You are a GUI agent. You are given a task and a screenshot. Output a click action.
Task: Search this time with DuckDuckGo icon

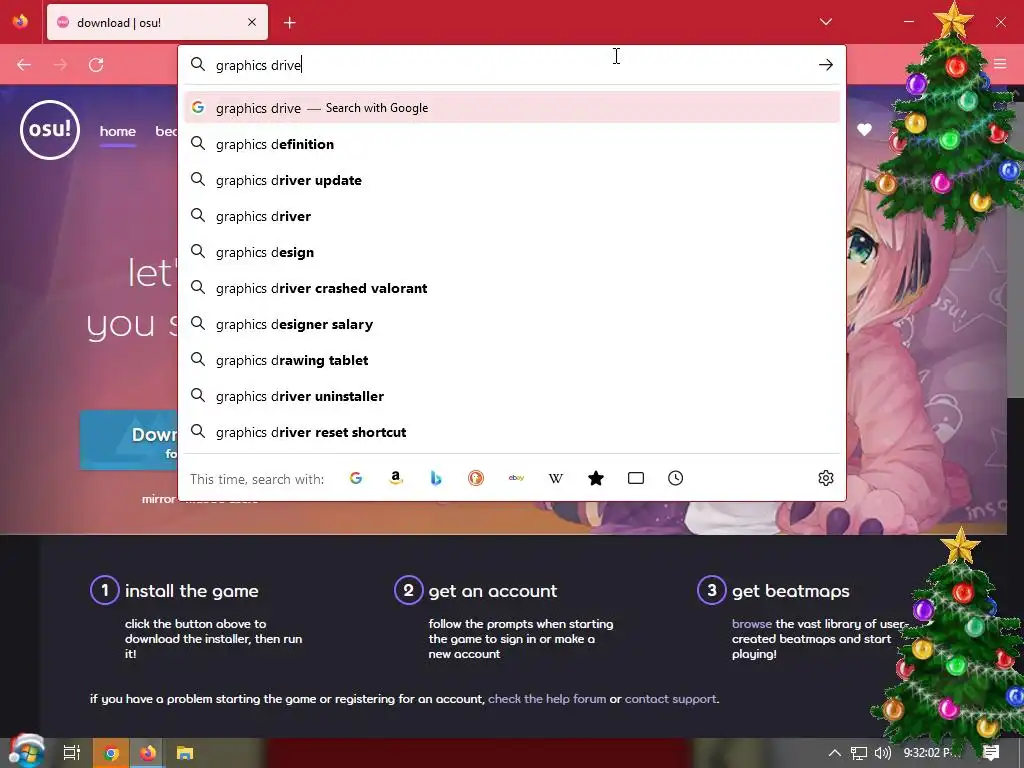point(476,478)
